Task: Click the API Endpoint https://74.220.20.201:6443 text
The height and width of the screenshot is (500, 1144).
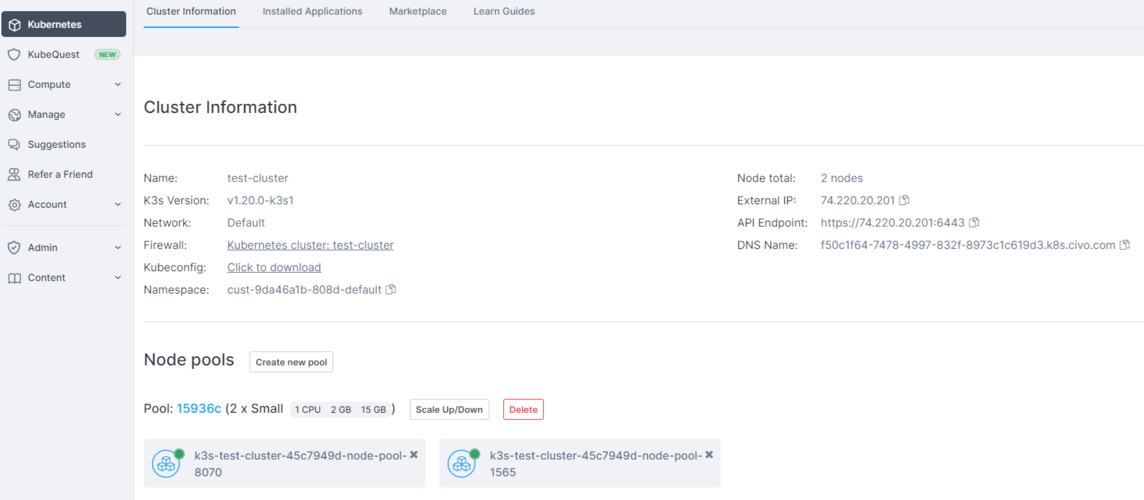Action: (x=892, y=223)
